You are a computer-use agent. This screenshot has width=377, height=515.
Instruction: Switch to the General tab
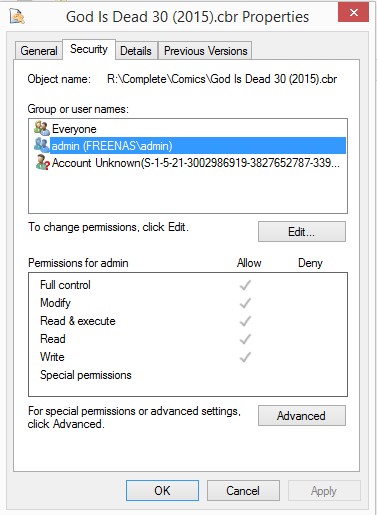click(x=39, y=51)
